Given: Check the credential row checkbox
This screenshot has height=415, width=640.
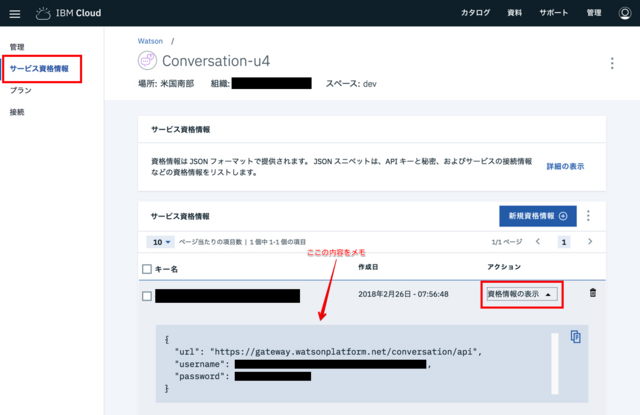Looking at the screenshot, I should tap(147, 296).
